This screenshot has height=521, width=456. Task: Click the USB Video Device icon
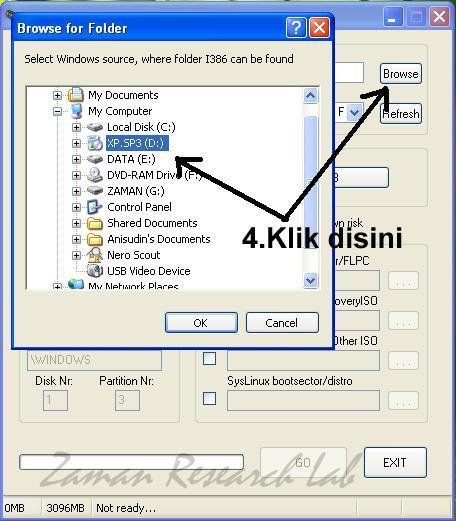click(95, 271)
